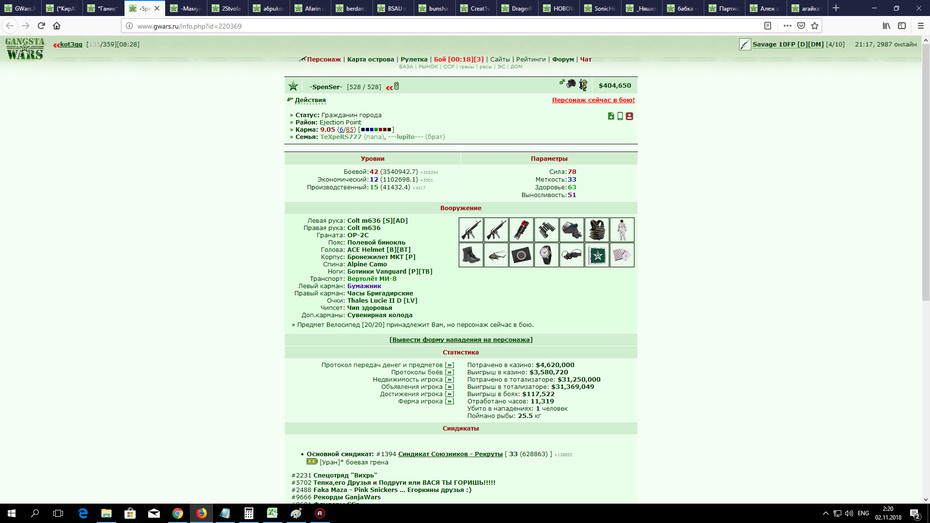Click the green star icon beside -SpenSer-
Viewport: 930px width, 523px height.
293,87
